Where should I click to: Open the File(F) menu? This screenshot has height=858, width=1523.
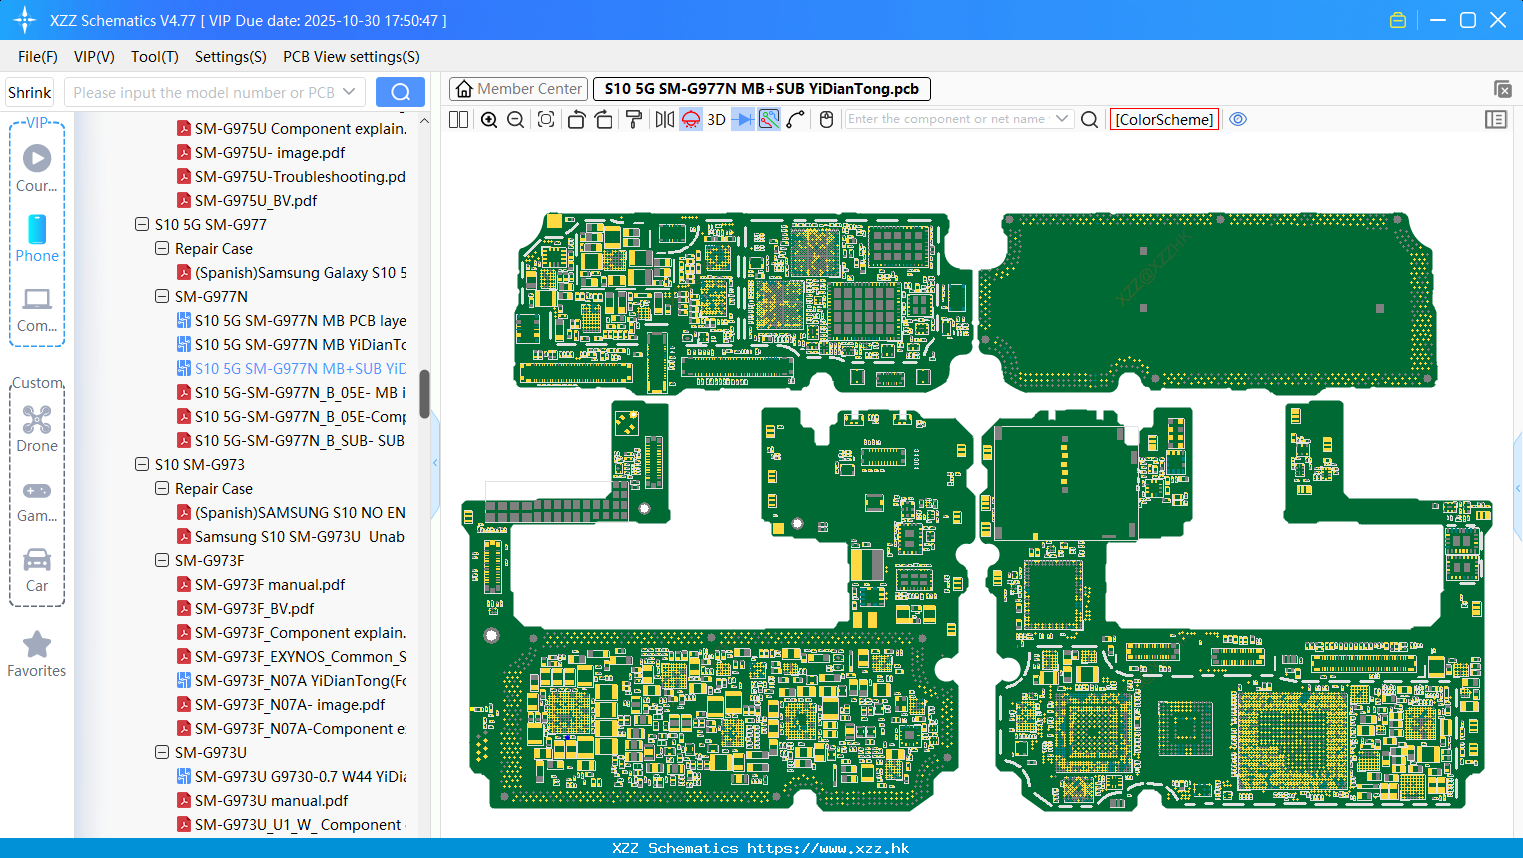coord(38,57)
